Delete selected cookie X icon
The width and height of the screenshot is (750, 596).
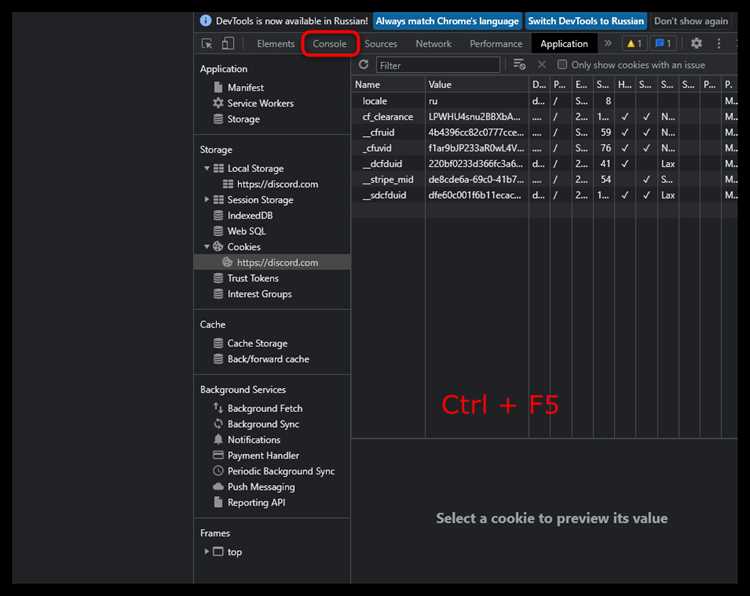click(541, 65)
